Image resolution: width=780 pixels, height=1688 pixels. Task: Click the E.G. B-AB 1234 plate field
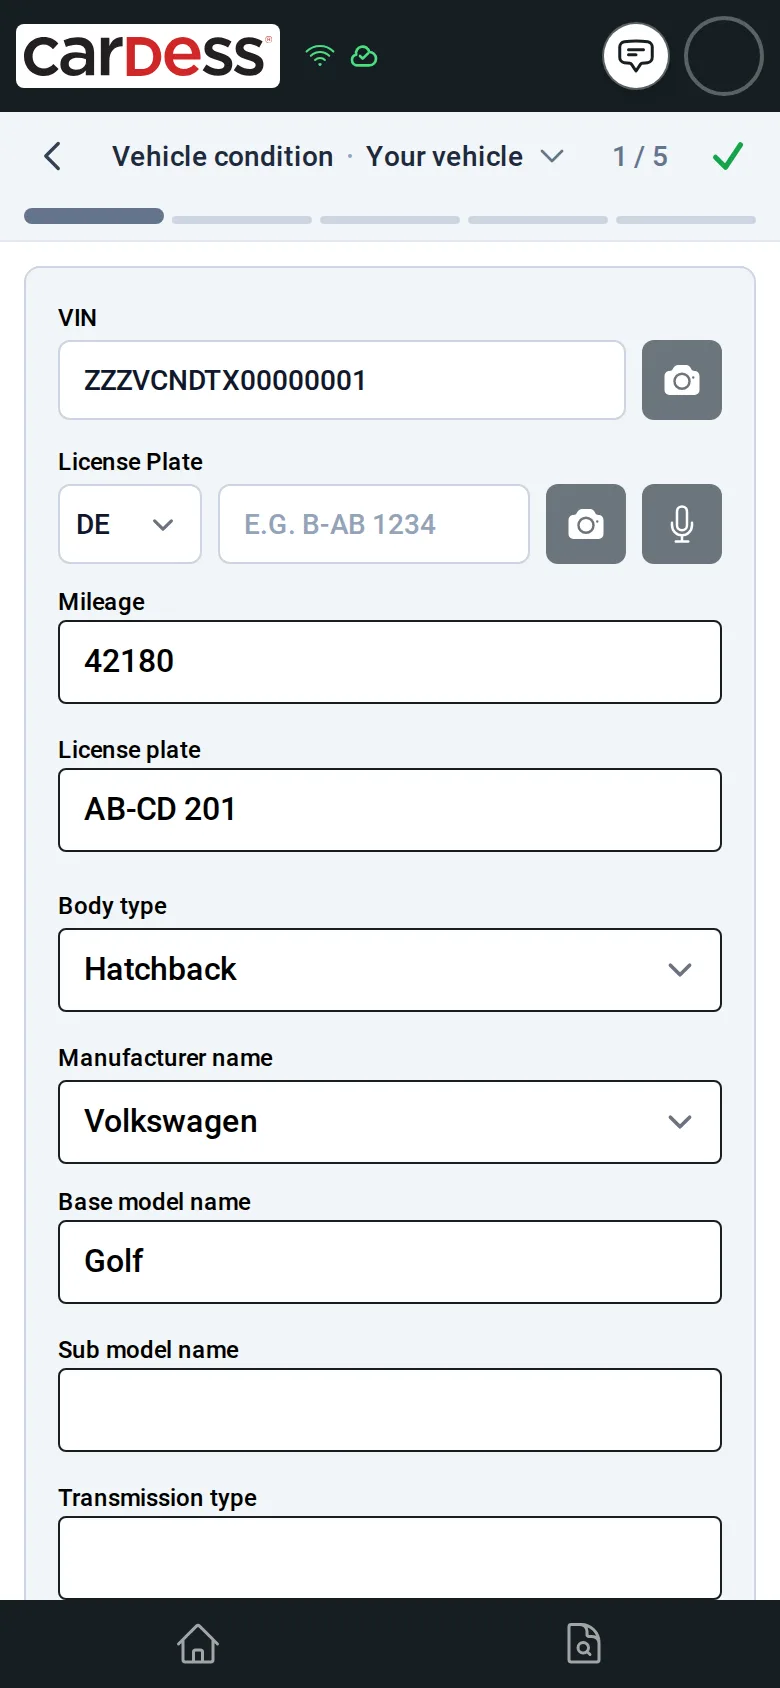(374, 524)
